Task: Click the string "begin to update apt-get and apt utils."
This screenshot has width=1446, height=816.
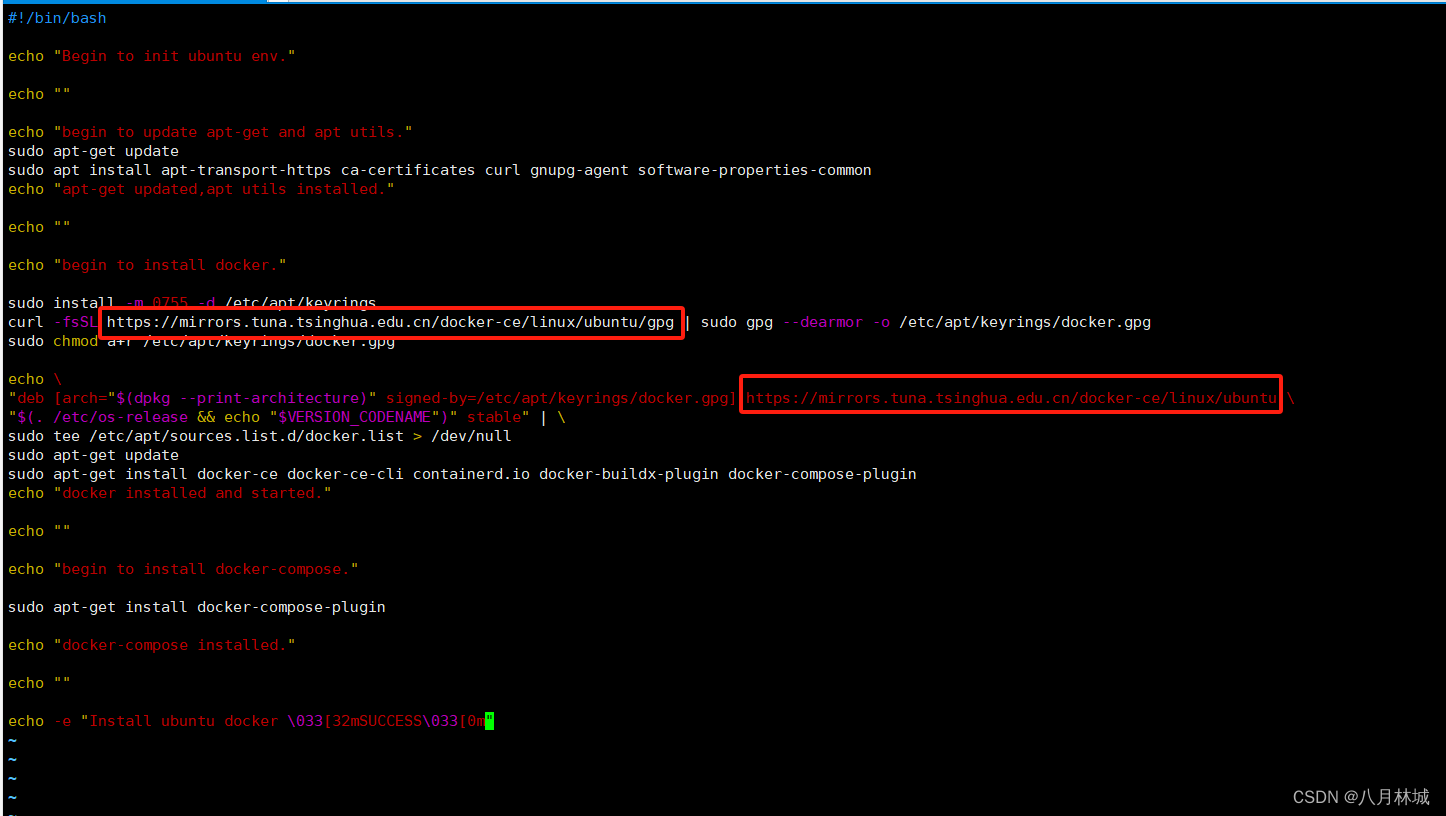Action: tap(233, 132)
